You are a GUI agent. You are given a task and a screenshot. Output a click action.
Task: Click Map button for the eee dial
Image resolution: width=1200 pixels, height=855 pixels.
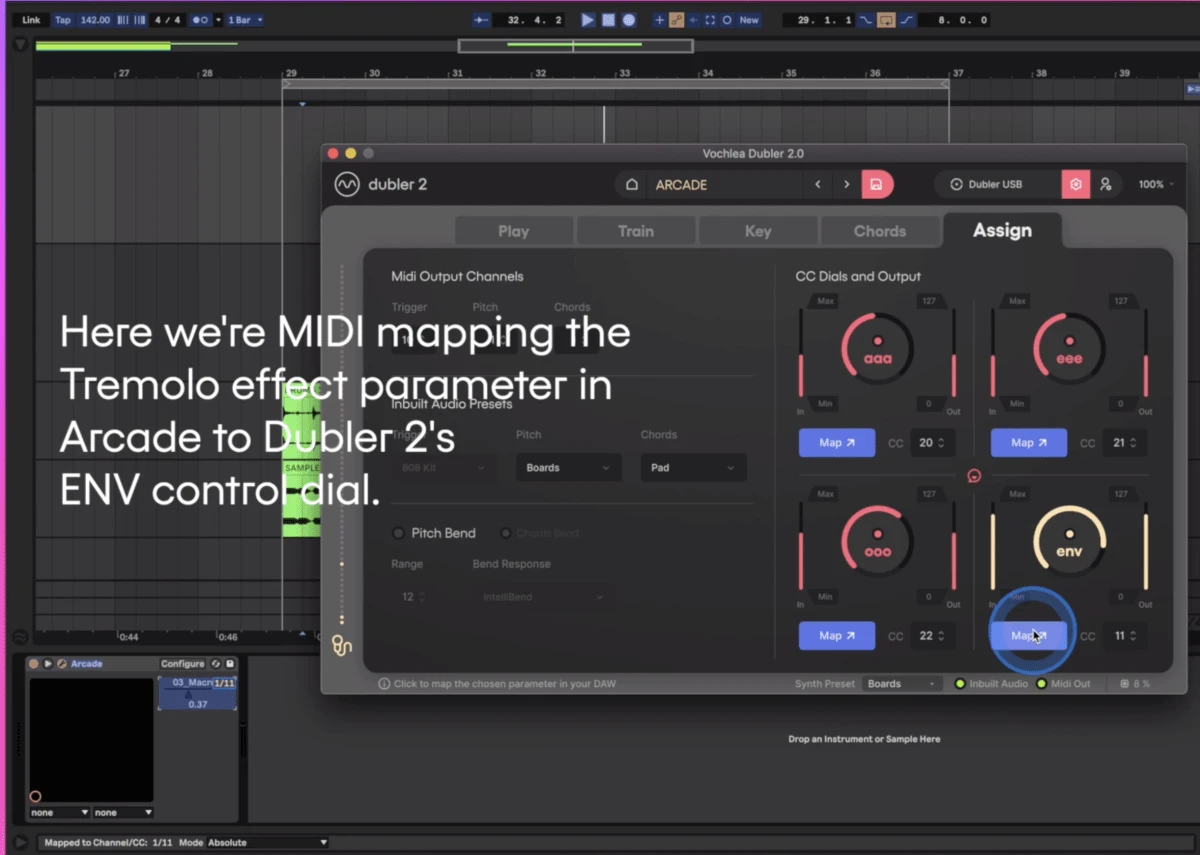[1029, 443]
